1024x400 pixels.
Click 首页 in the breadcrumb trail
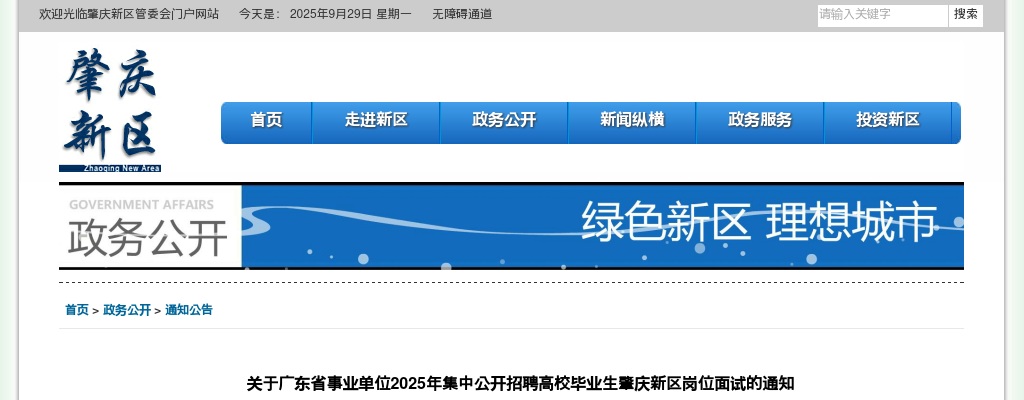(77, 311)
